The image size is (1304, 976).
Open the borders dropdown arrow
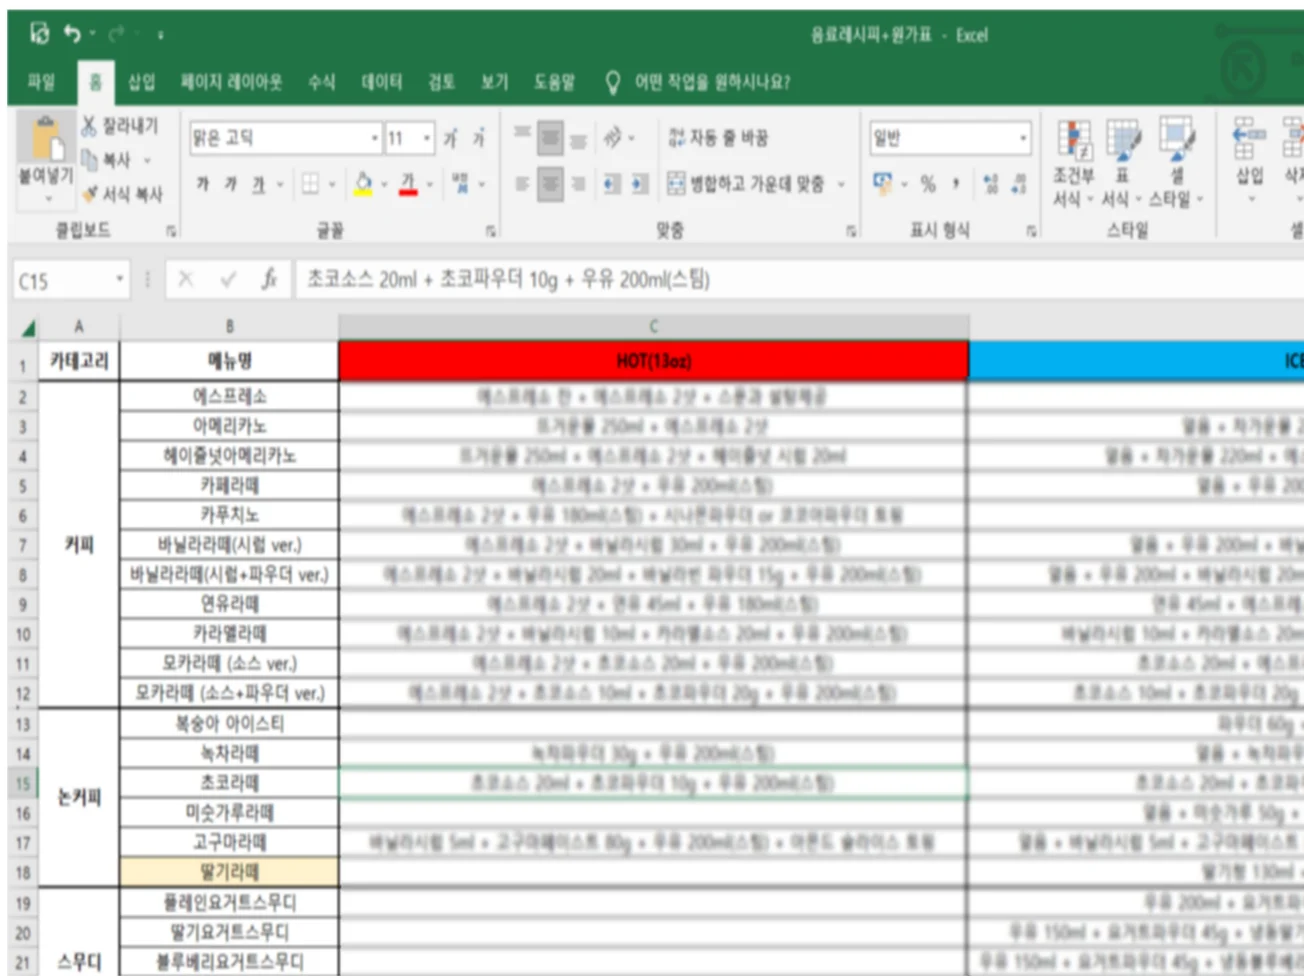[x=332, y=184]
